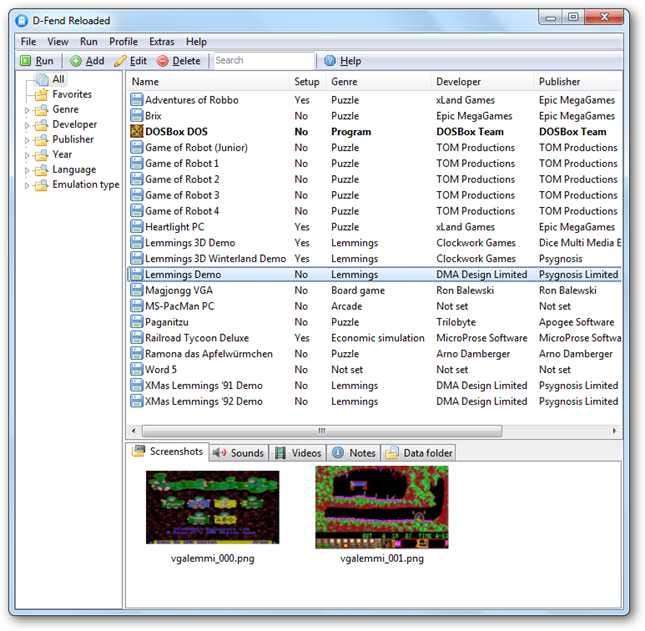Viewport: 645px width, 631px height.
Task: Open the Data folder tab
Action: (418, 453)
